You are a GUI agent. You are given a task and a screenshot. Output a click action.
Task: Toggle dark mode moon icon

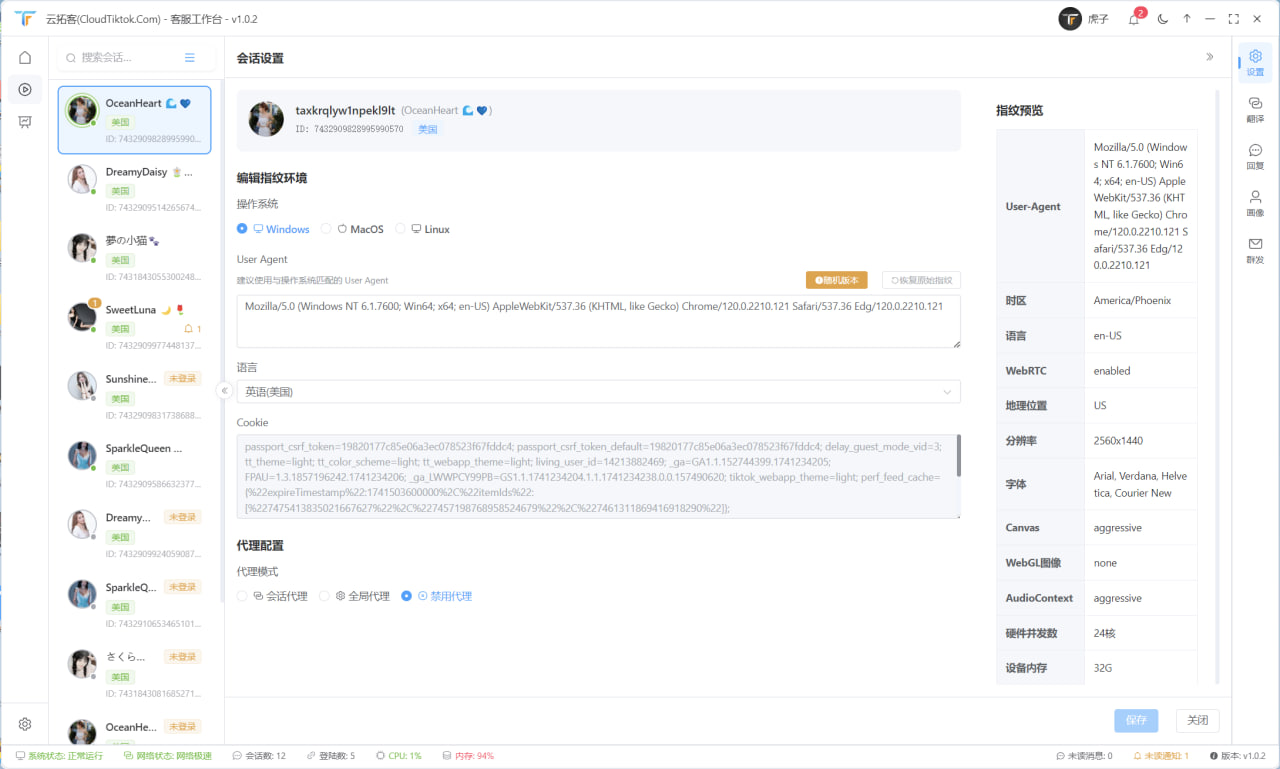click(1162, 19)
